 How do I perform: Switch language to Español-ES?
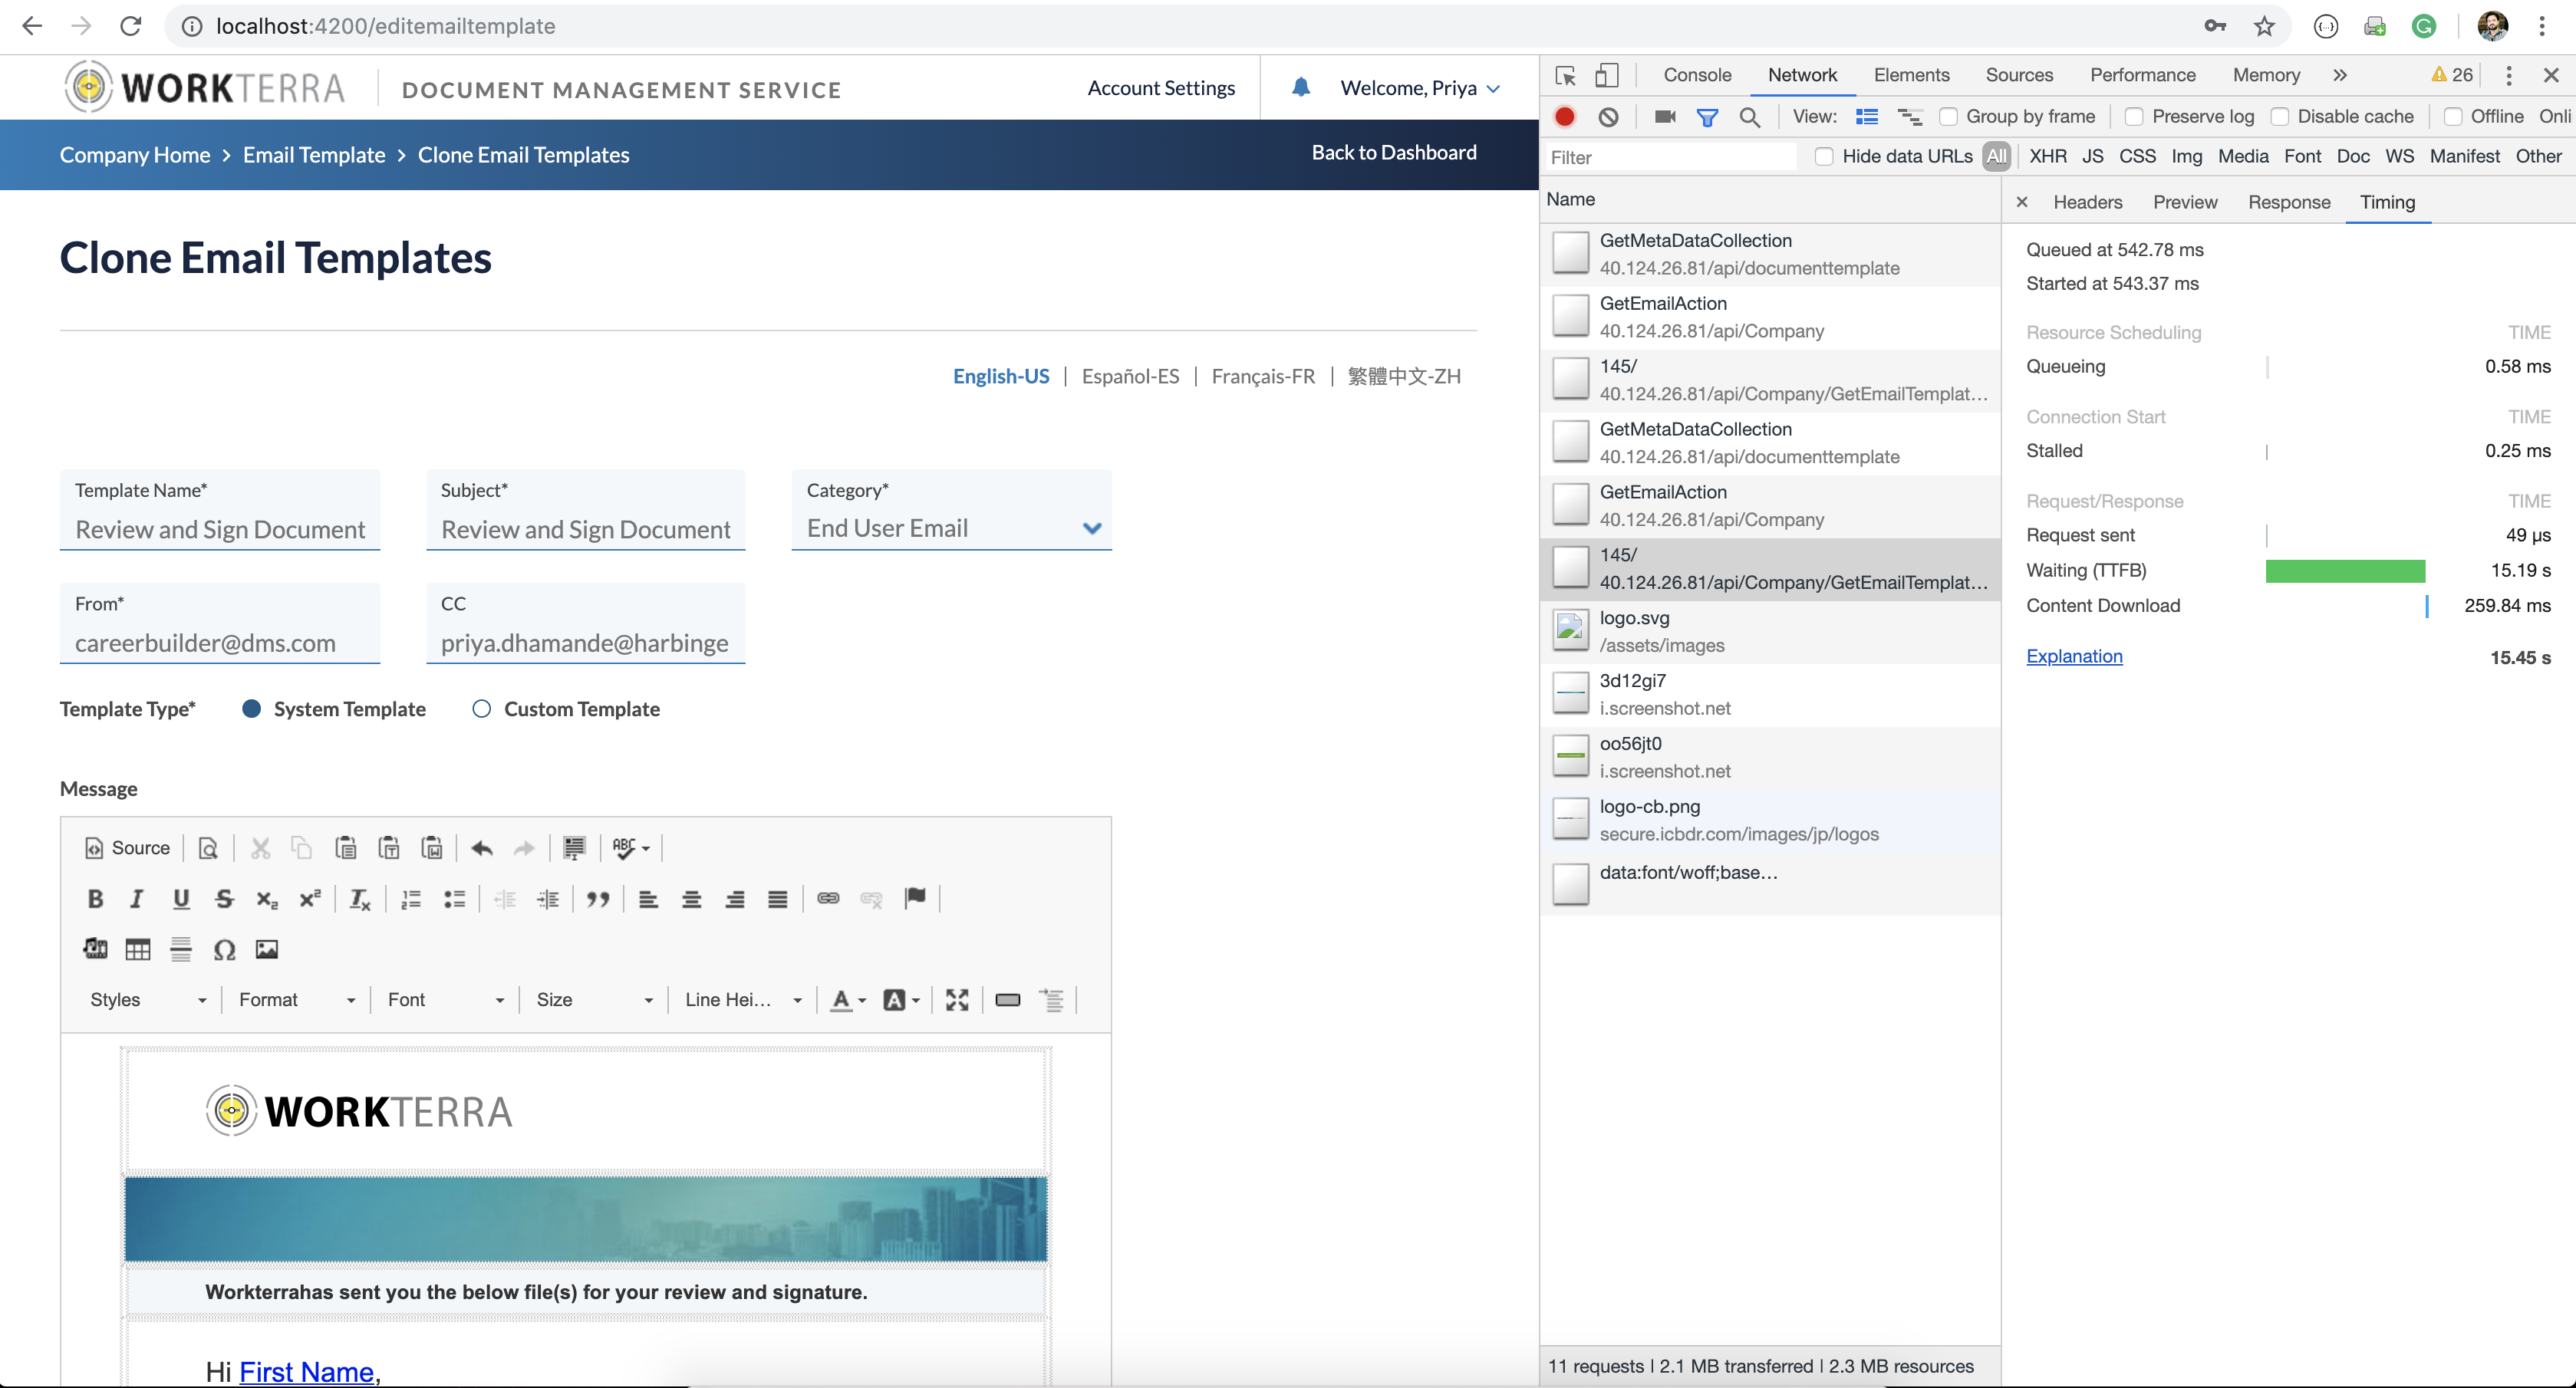click(x=1130, y=376)
